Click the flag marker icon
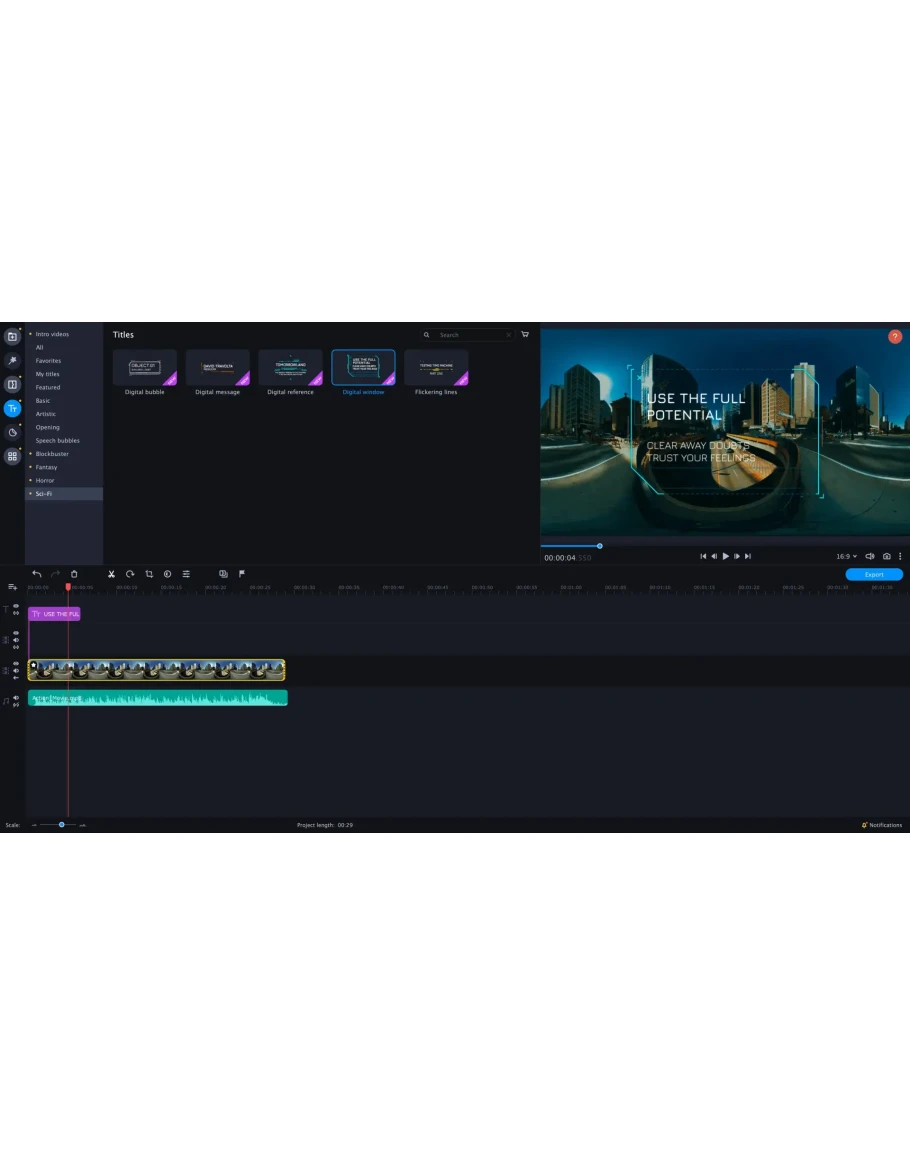Screen dimensions: 910x1155 click(242, 574)
